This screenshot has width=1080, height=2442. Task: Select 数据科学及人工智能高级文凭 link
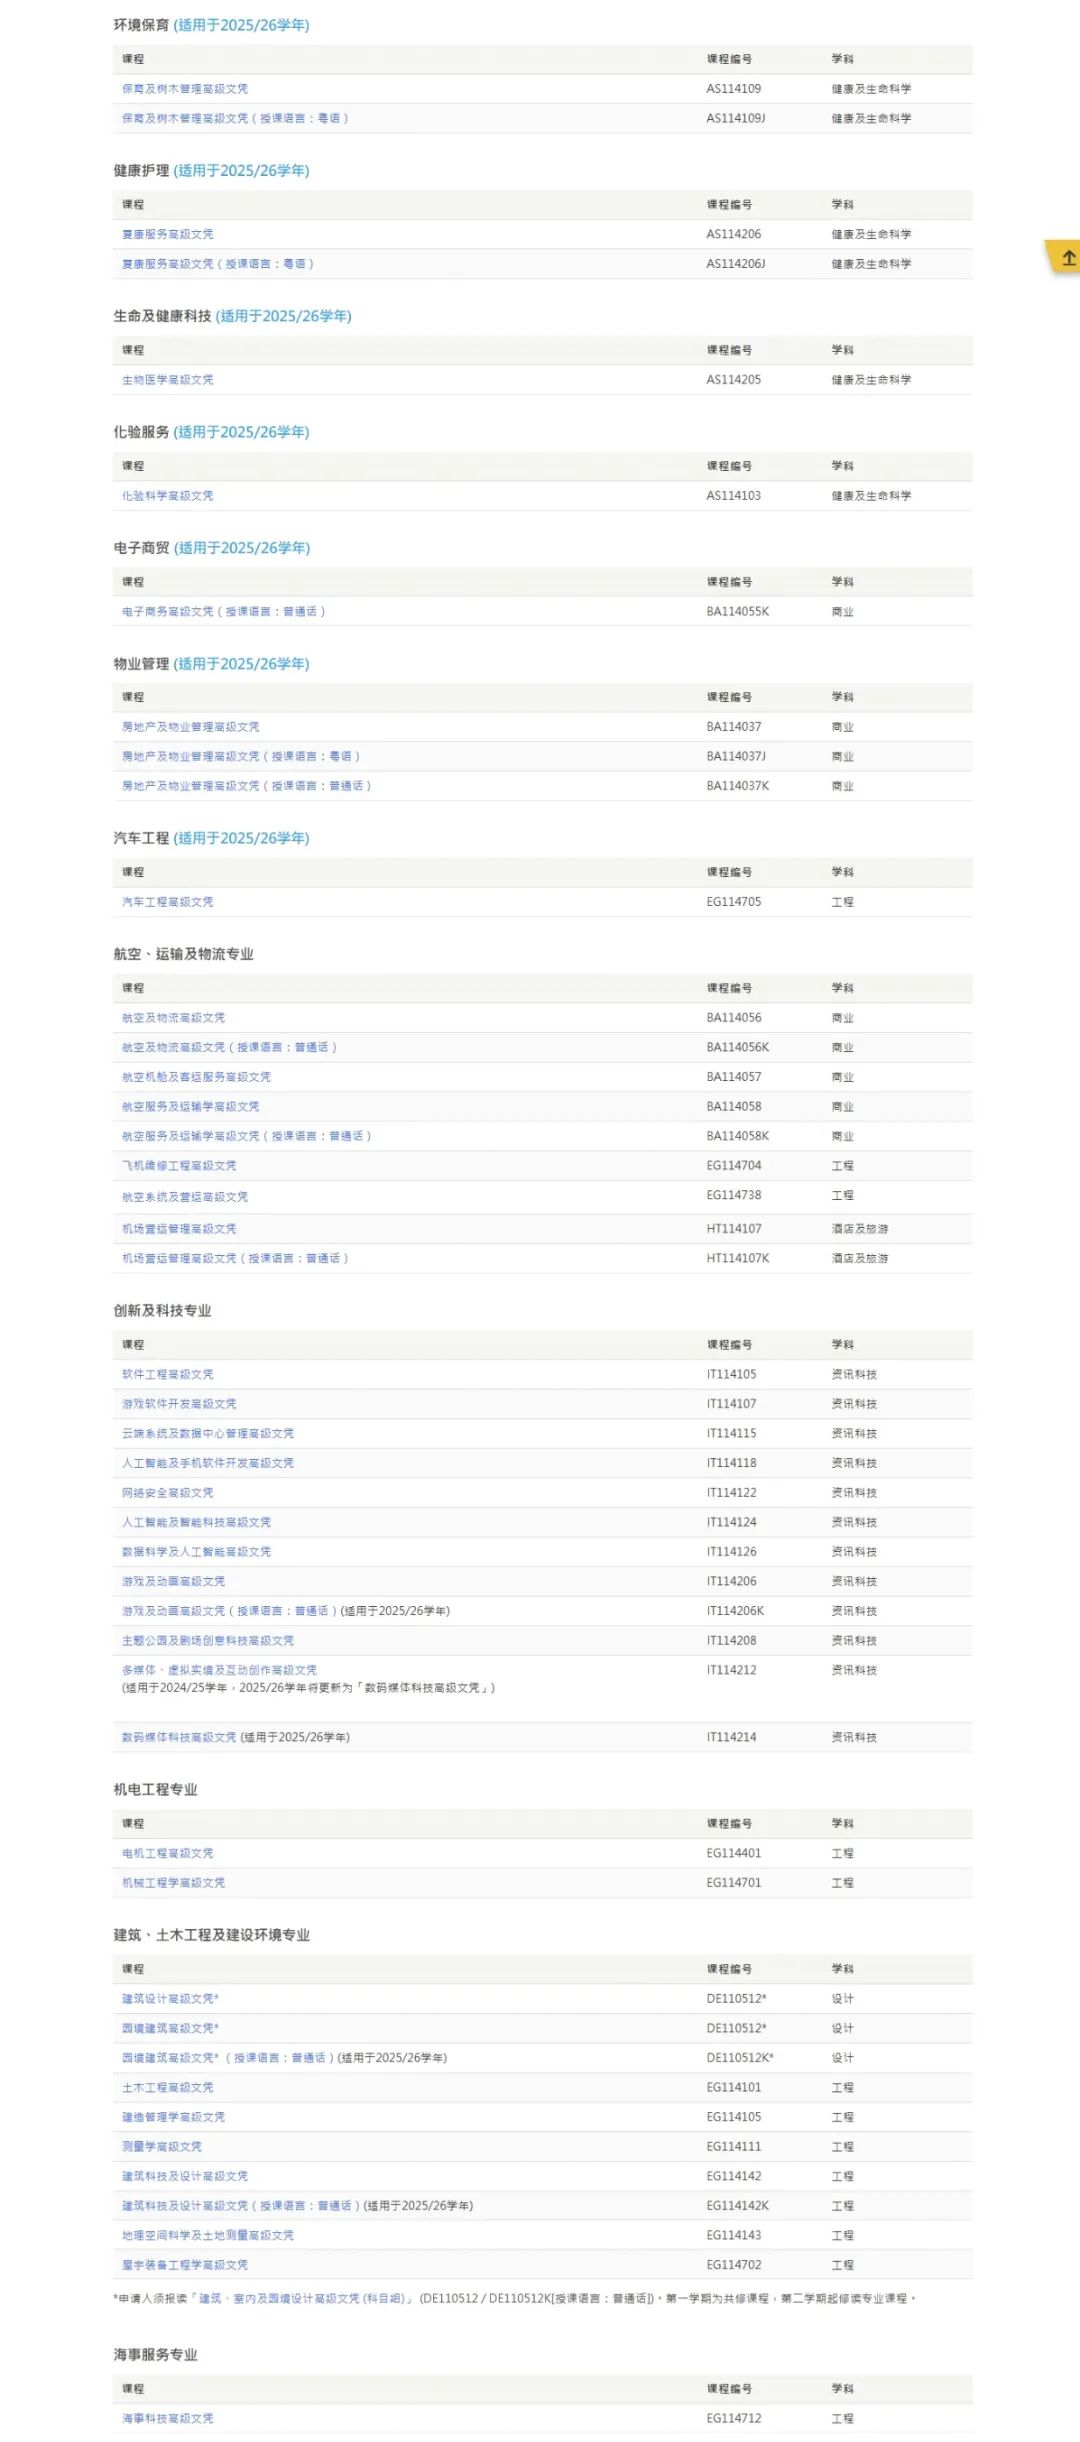coord(196,1552)
